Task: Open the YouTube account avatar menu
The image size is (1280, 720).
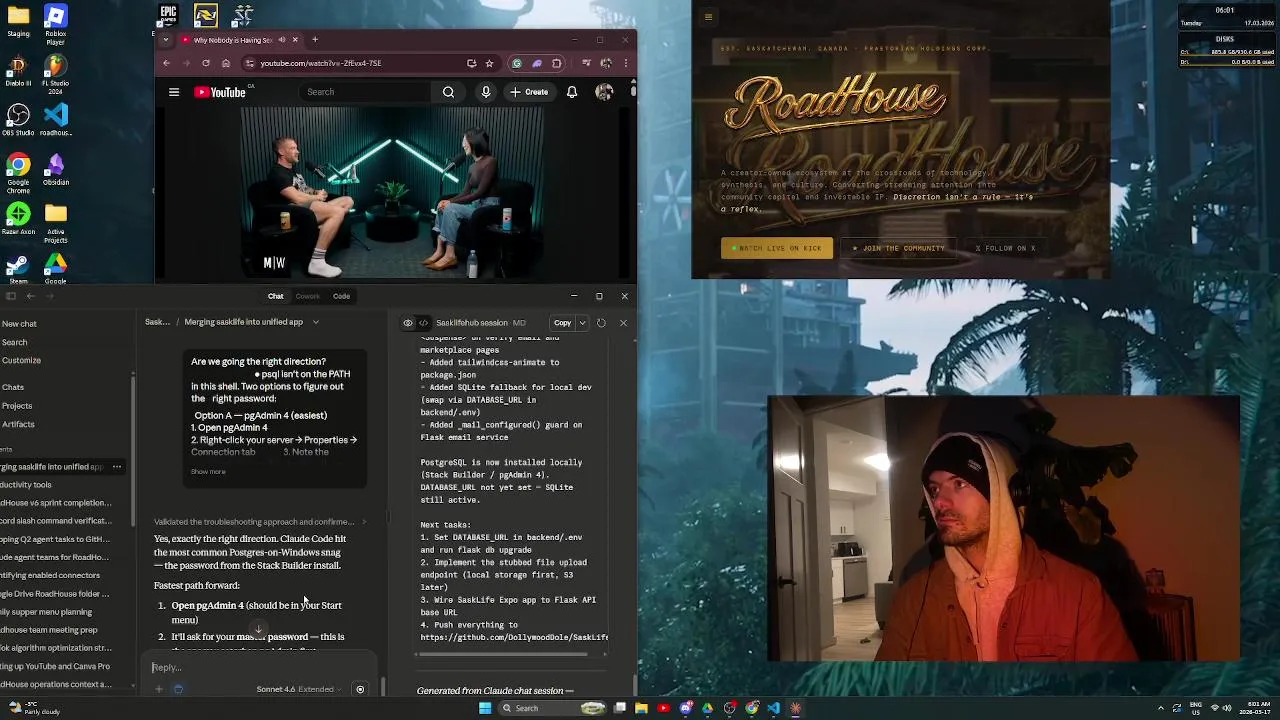Action: pos(604,92)
